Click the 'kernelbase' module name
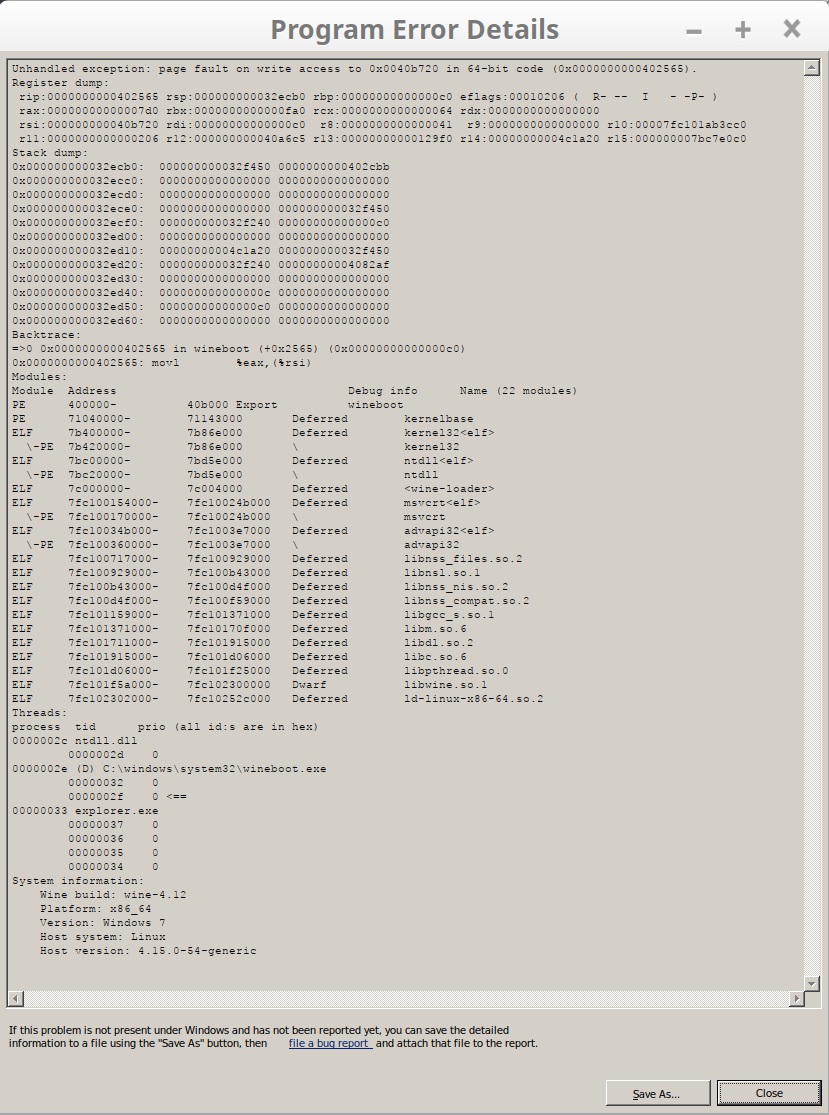The height and width of the screenshot is (1115, 829). tap(439, 419)
